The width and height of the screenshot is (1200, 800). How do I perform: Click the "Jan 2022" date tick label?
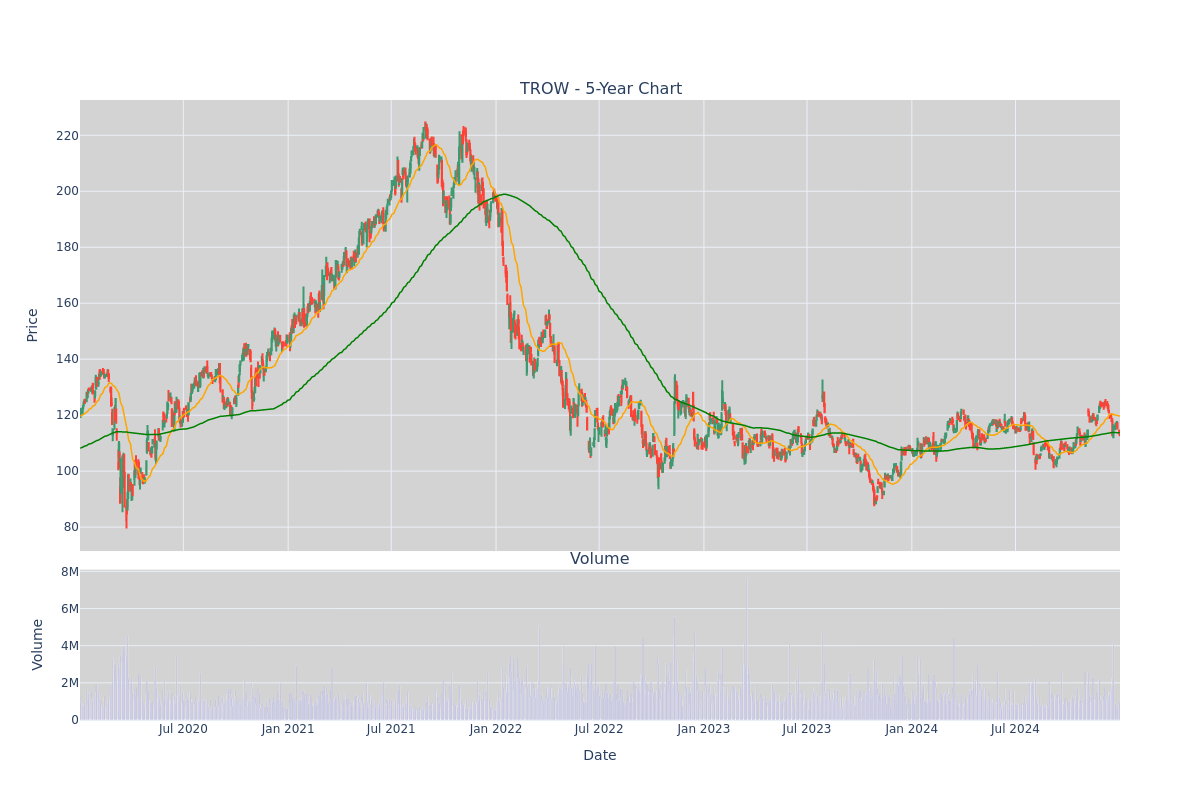coord(496,729)
